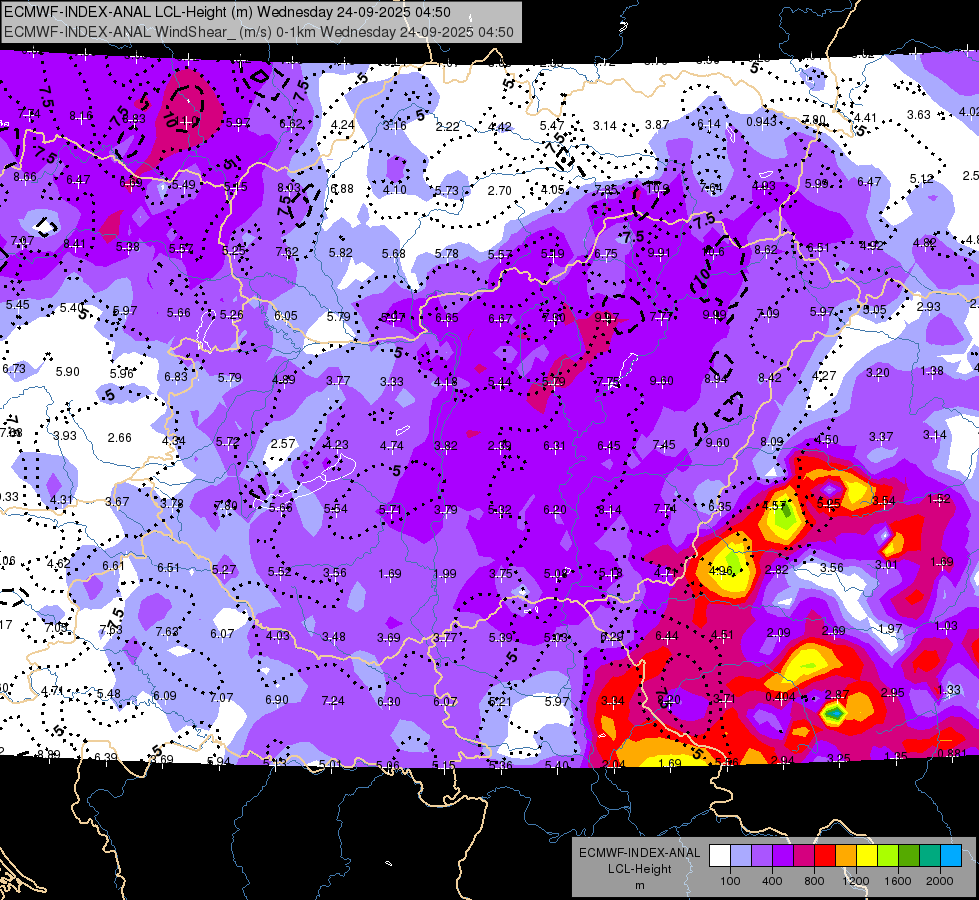Click 'LCL-Height' text in the legend

[x=639, y=869]
